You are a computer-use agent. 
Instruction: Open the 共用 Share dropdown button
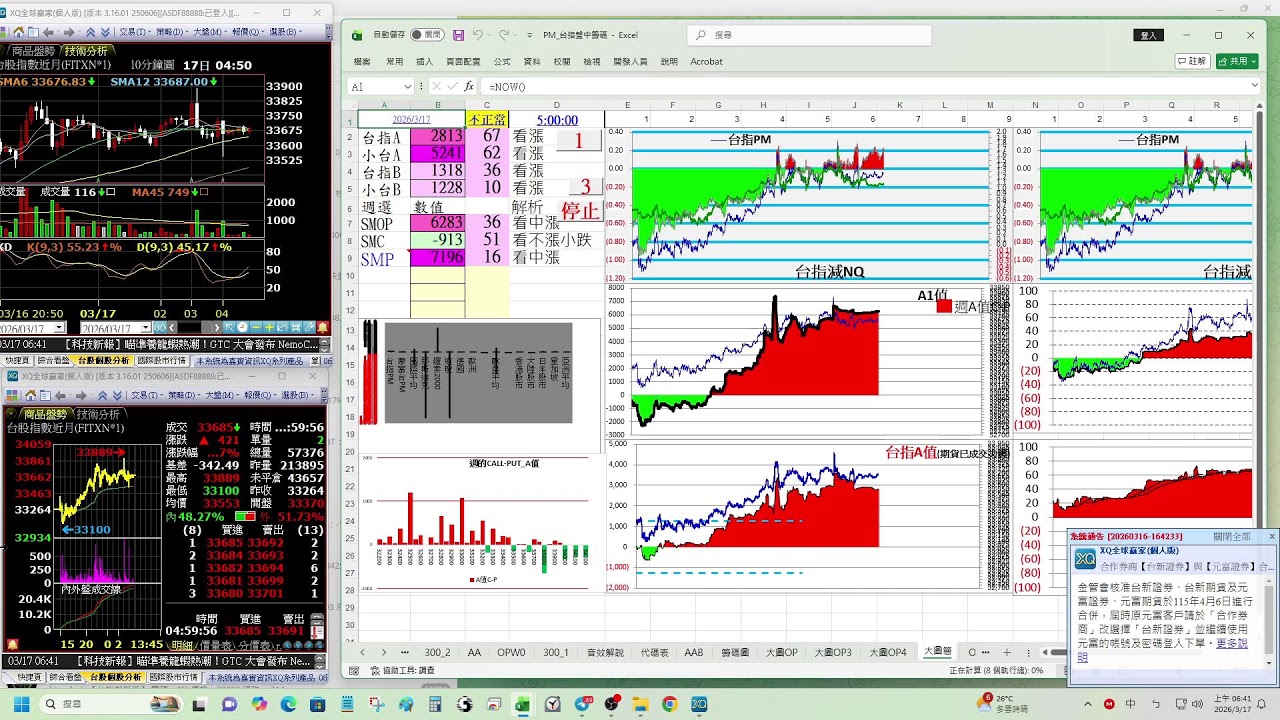[x=1237, y=61]
